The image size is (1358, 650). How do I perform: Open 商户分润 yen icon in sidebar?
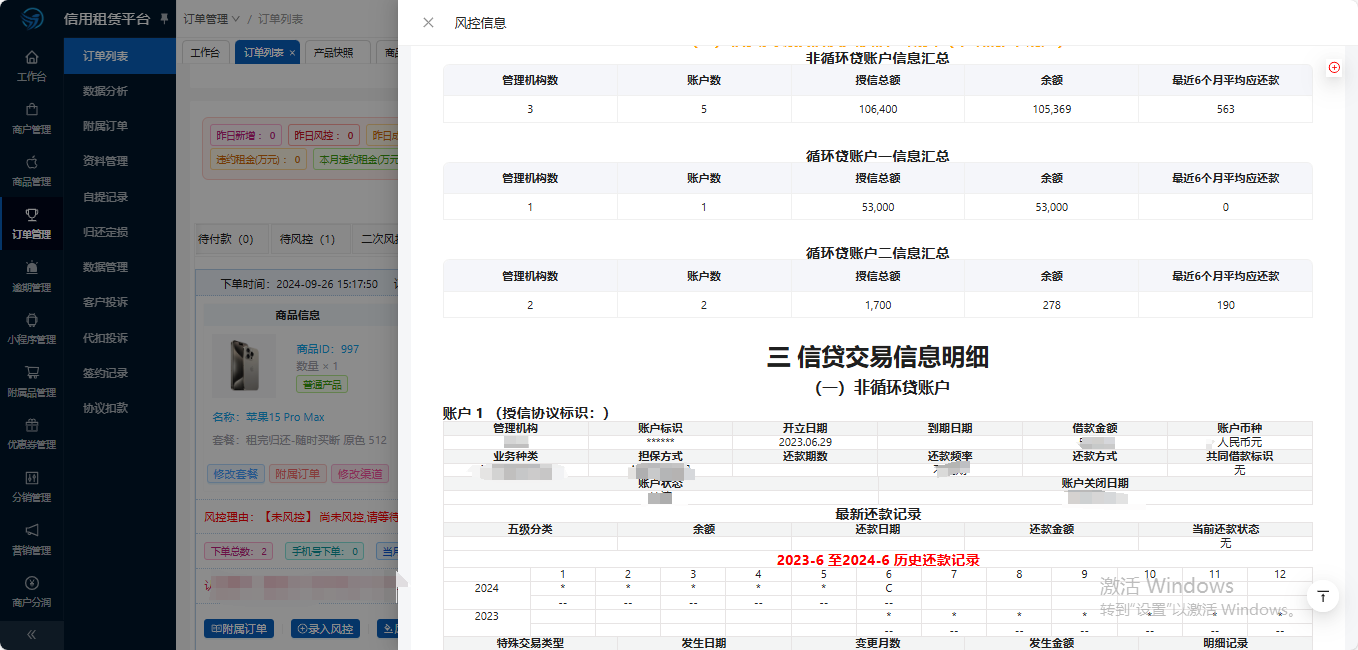tap(32, 583)
